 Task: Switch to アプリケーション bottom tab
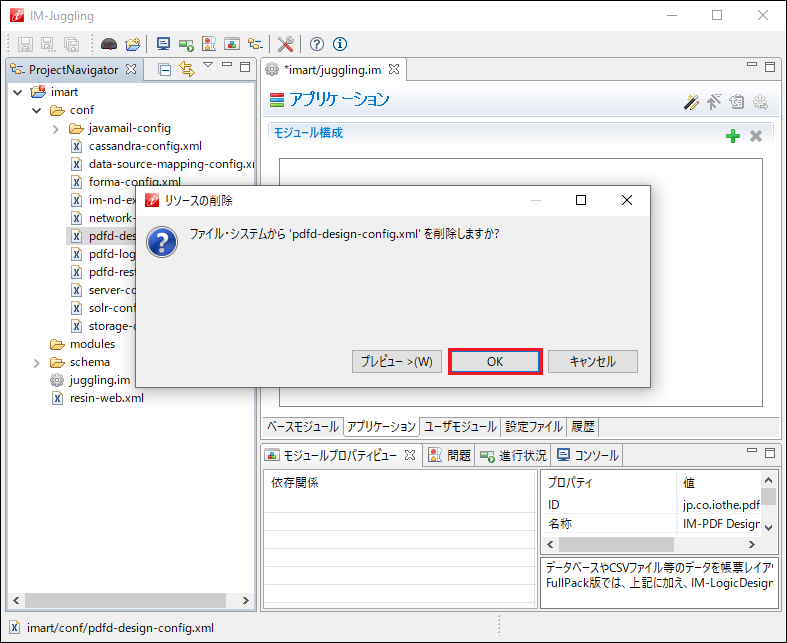pyautogui.click(x=381, y=427)
